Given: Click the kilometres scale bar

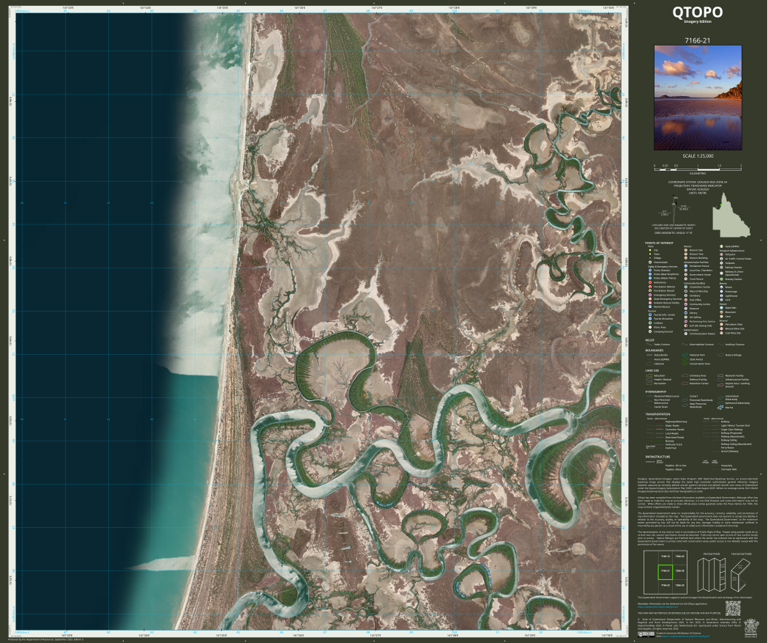Looking at the screenshot, I should pos(698,167).
